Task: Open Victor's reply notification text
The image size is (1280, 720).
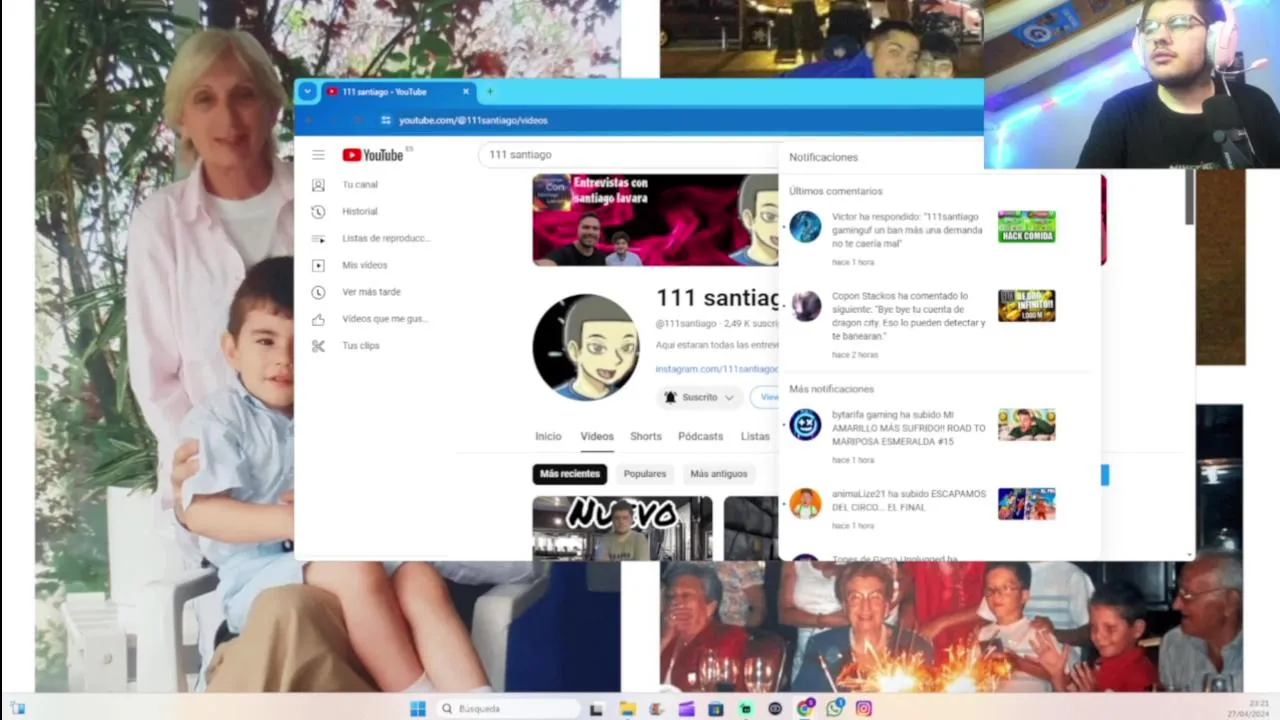Action: pos(905,230)
